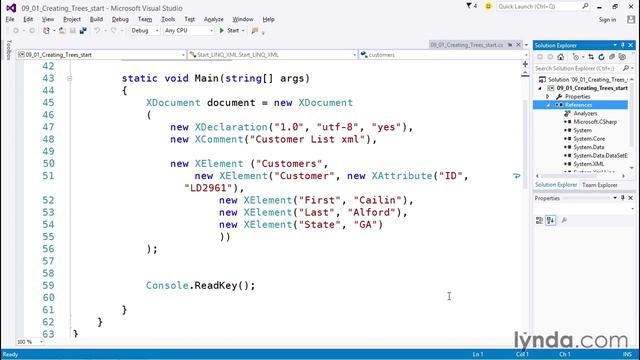Screen dimensions: 640x360
Task: Click the Alphabetical sort icon in Properties
Action: (550, 220)
